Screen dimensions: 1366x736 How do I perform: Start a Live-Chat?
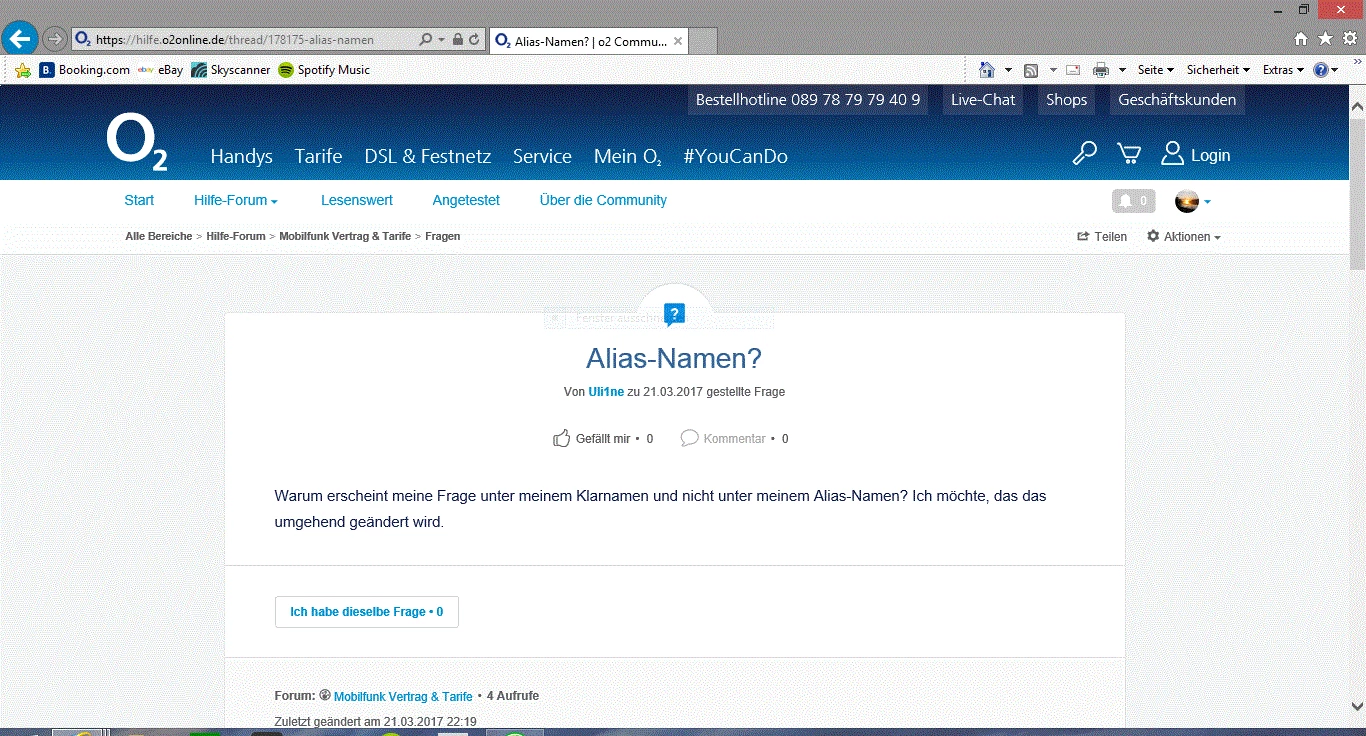click(x=983, y=100)
